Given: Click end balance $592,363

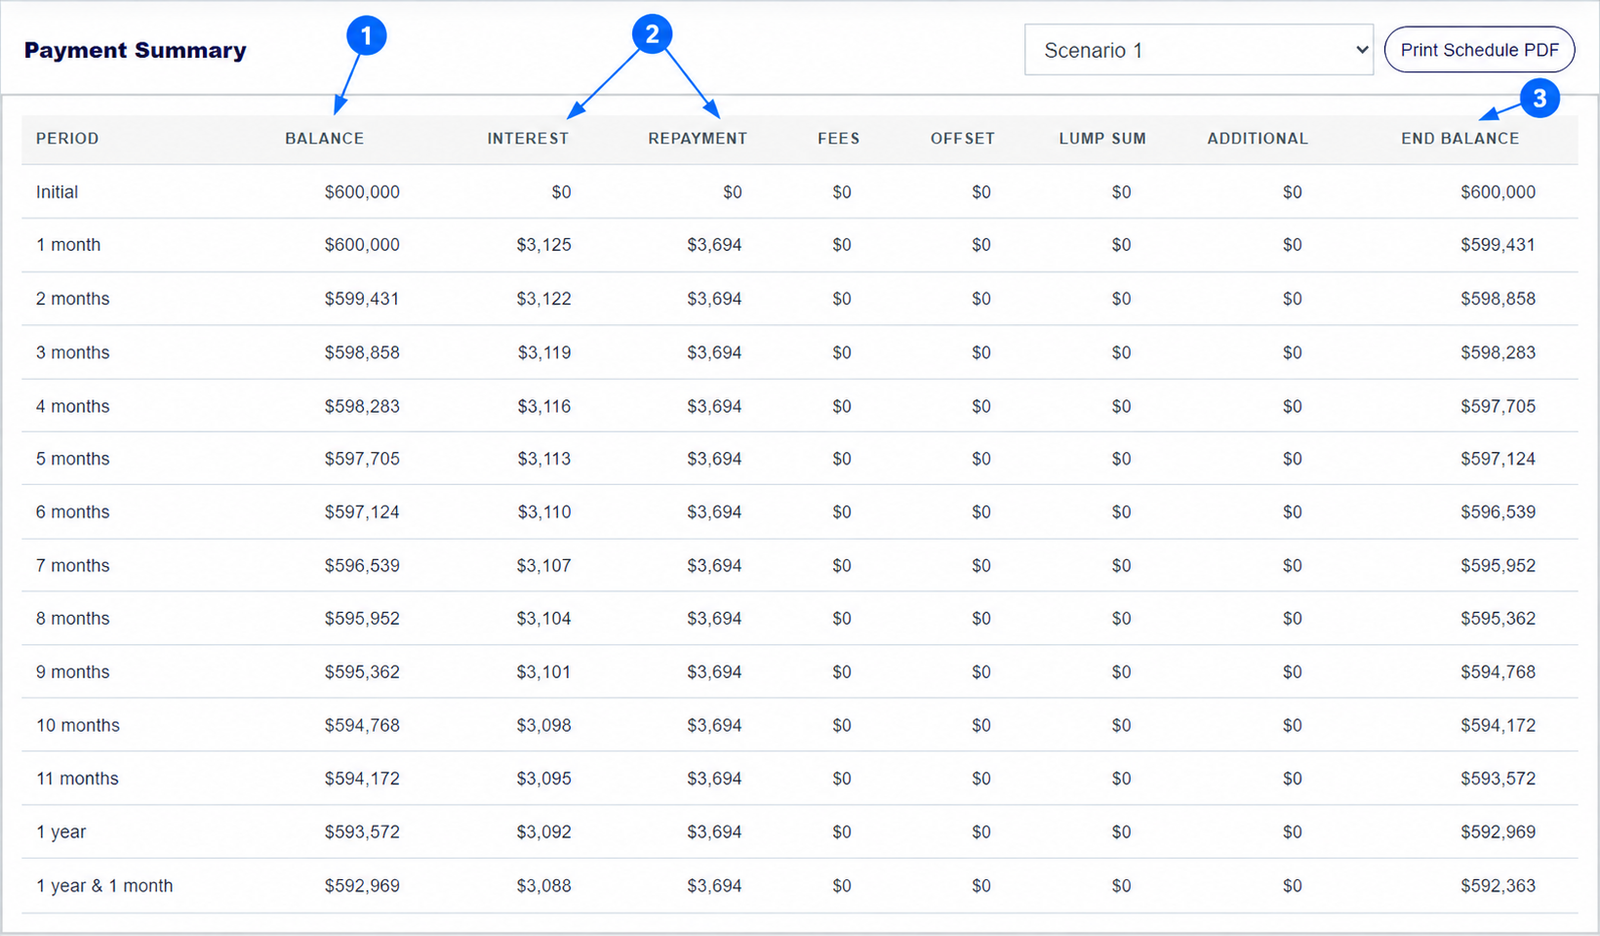Looking at the screenshot, I should point(1498,886).
